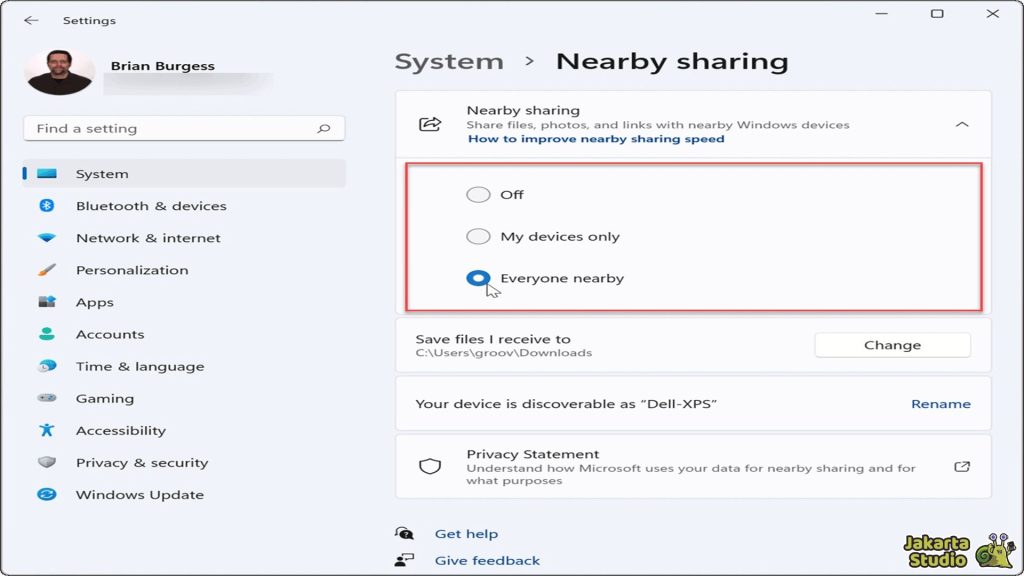Click the Change save location button
This screenshot has width=1024, height=576.
[x=892, y=345]
